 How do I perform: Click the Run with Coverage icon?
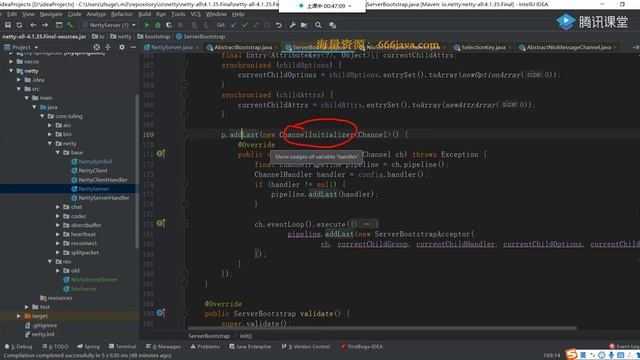[169, 25]
